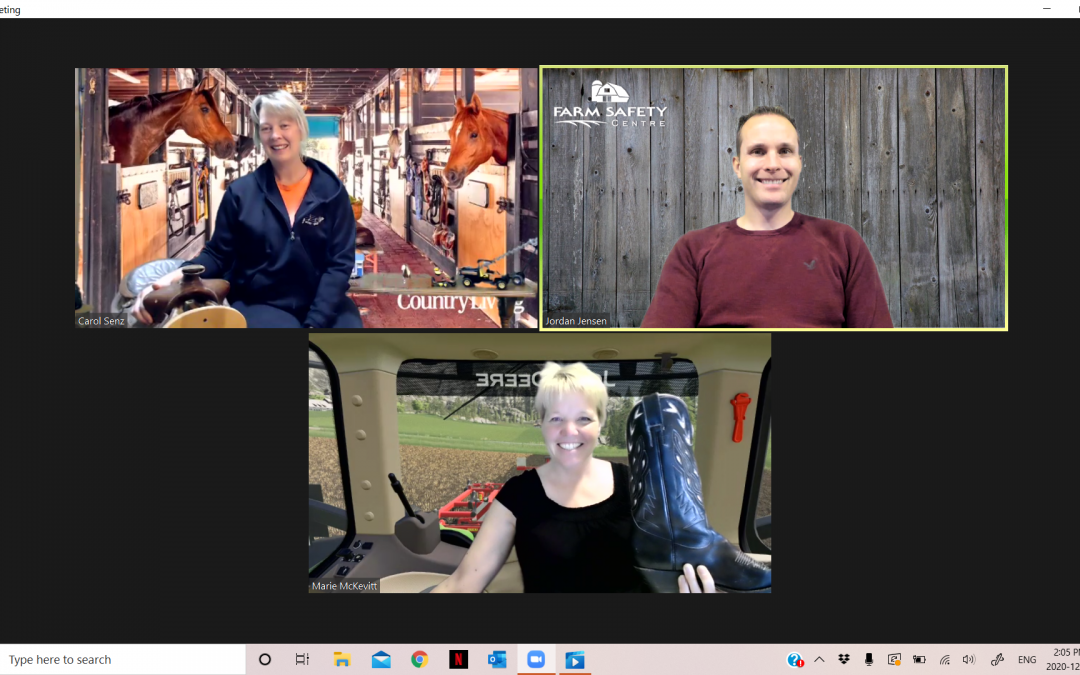Open Task View from taskbar
The height and width of the screenshot is (675, 1080).
tap(302, 660)
